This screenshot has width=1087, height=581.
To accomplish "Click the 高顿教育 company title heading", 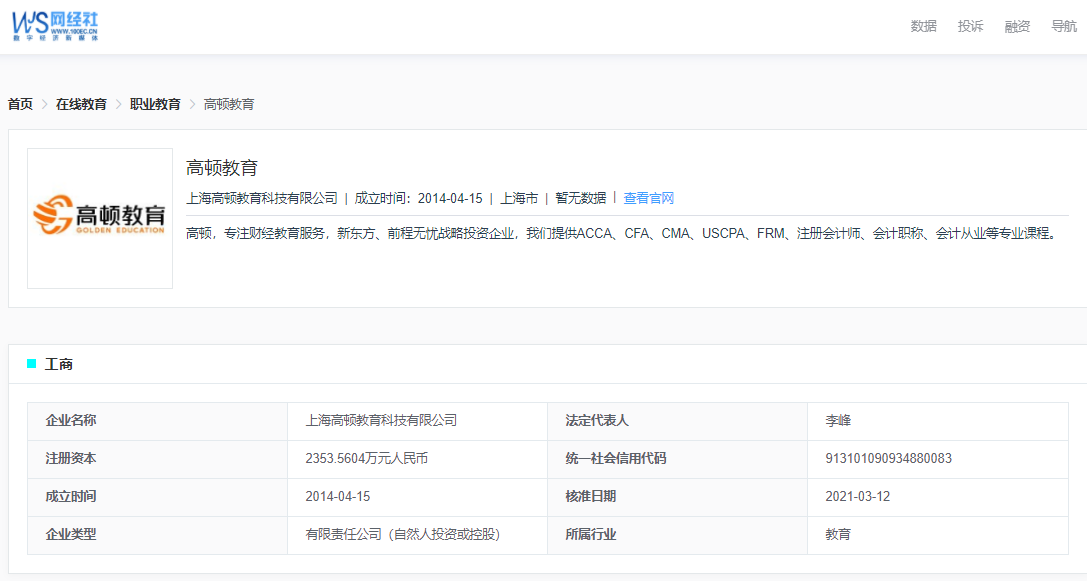I will [222, 168].
